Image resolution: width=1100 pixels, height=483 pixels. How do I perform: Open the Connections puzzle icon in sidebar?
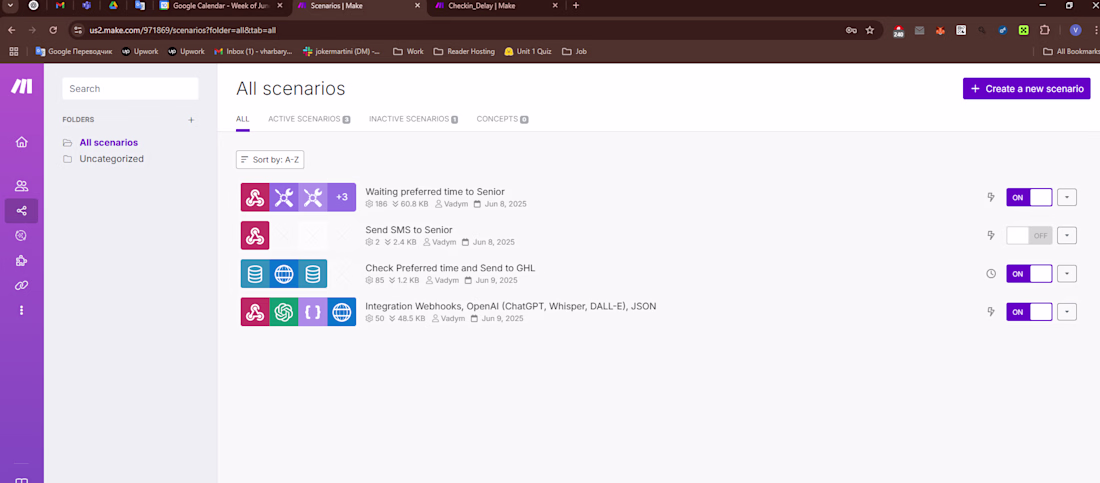coord(22,260)
